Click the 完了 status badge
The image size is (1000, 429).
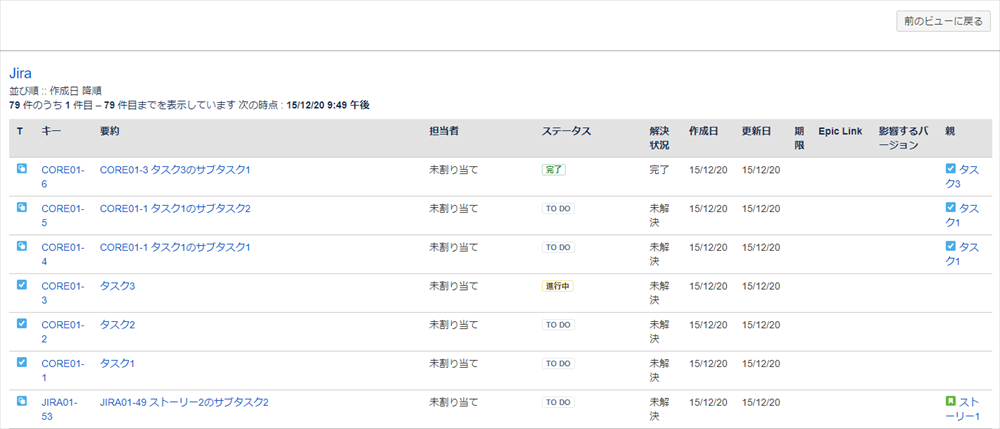point(554,170)
